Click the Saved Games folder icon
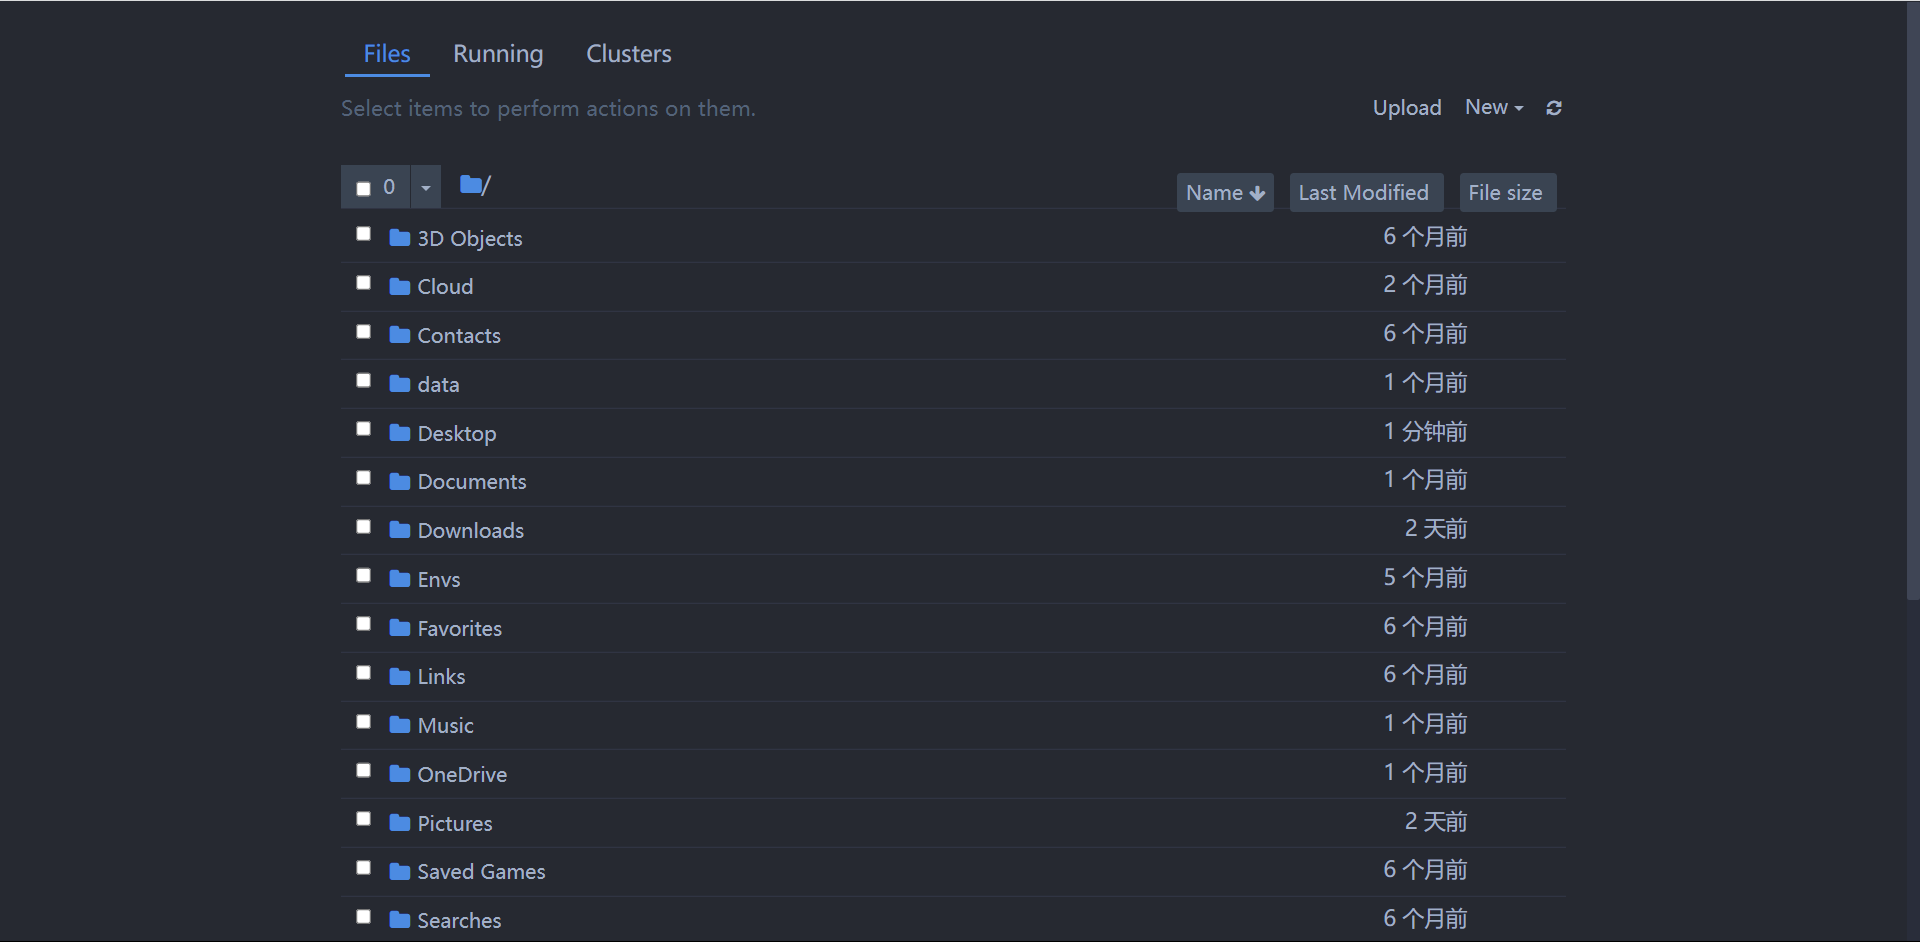This screenshot has width=1920, height=942. (x=400, y=872)
